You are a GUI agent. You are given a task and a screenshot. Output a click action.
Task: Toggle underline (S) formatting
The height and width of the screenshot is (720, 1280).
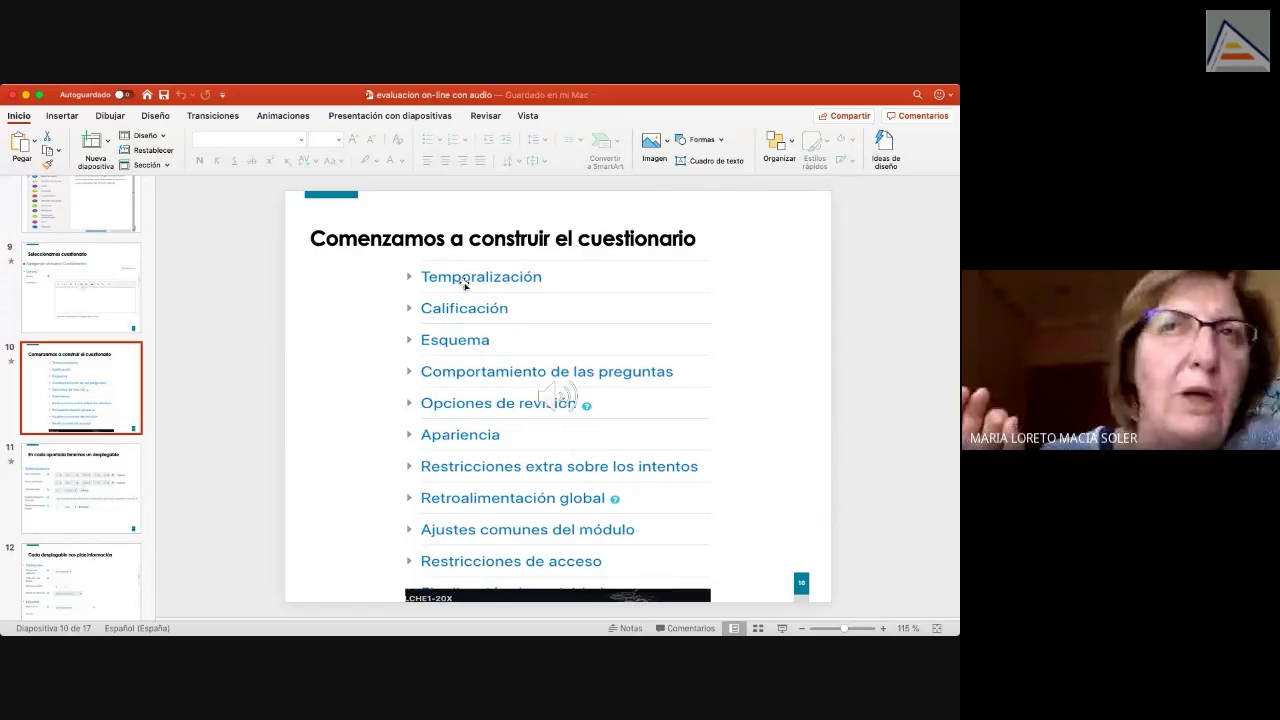(234, 161)
